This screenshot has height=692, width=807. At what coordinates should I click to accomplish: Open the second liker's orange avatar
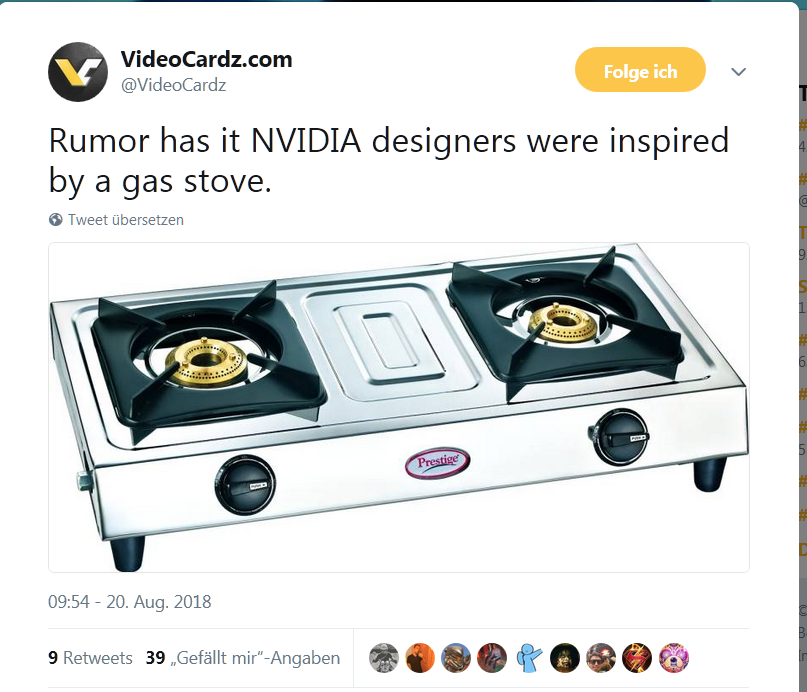[x=420, y=658]
